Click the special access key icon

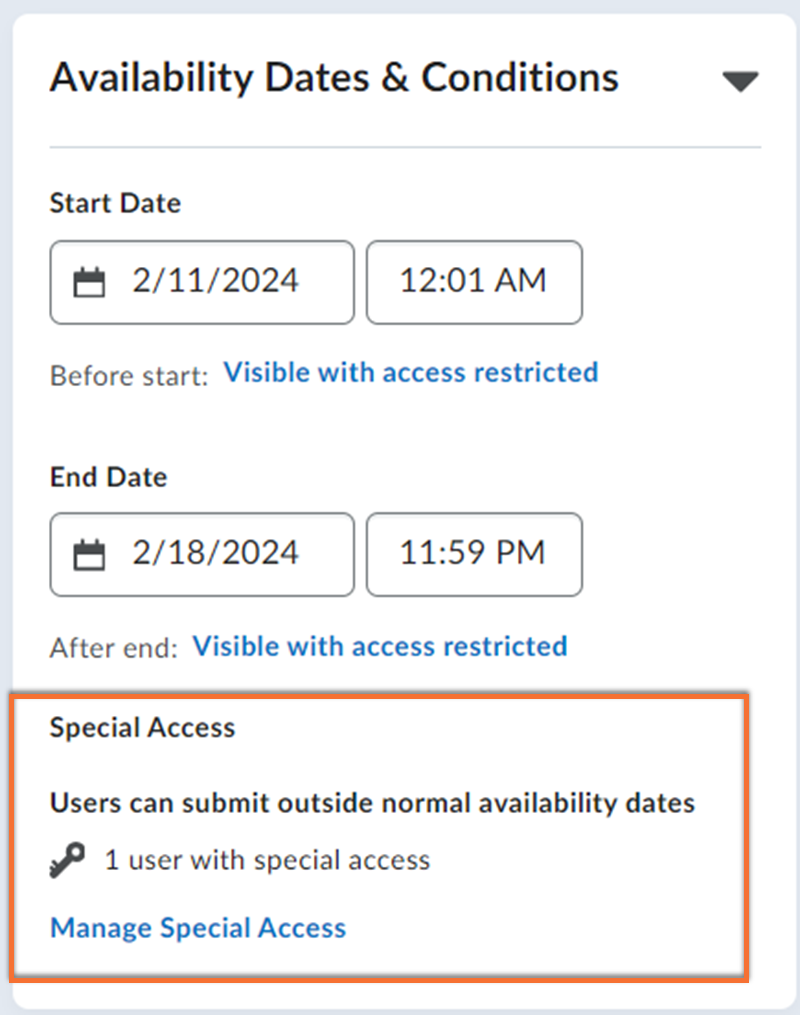click(x=68, y=860)
